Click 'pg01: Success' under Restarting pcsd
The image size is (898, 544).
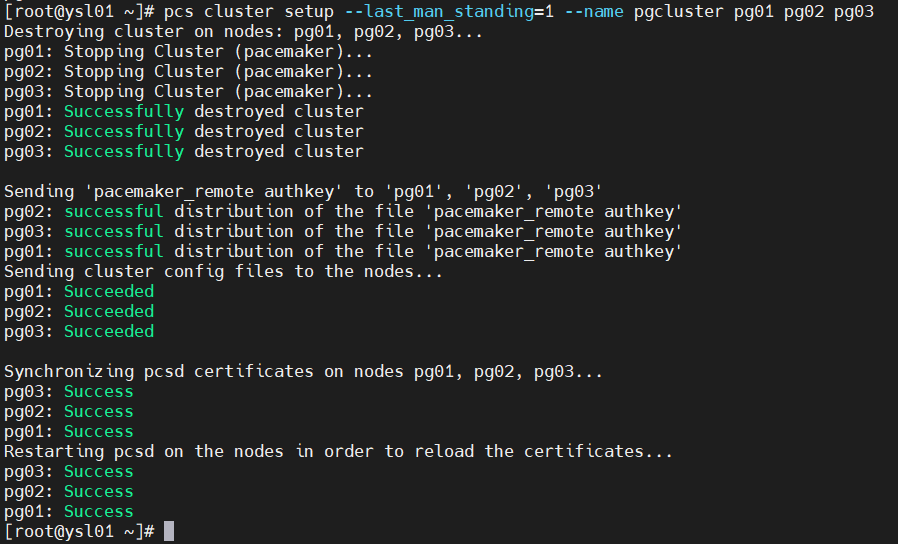click(x=69, y=512)
